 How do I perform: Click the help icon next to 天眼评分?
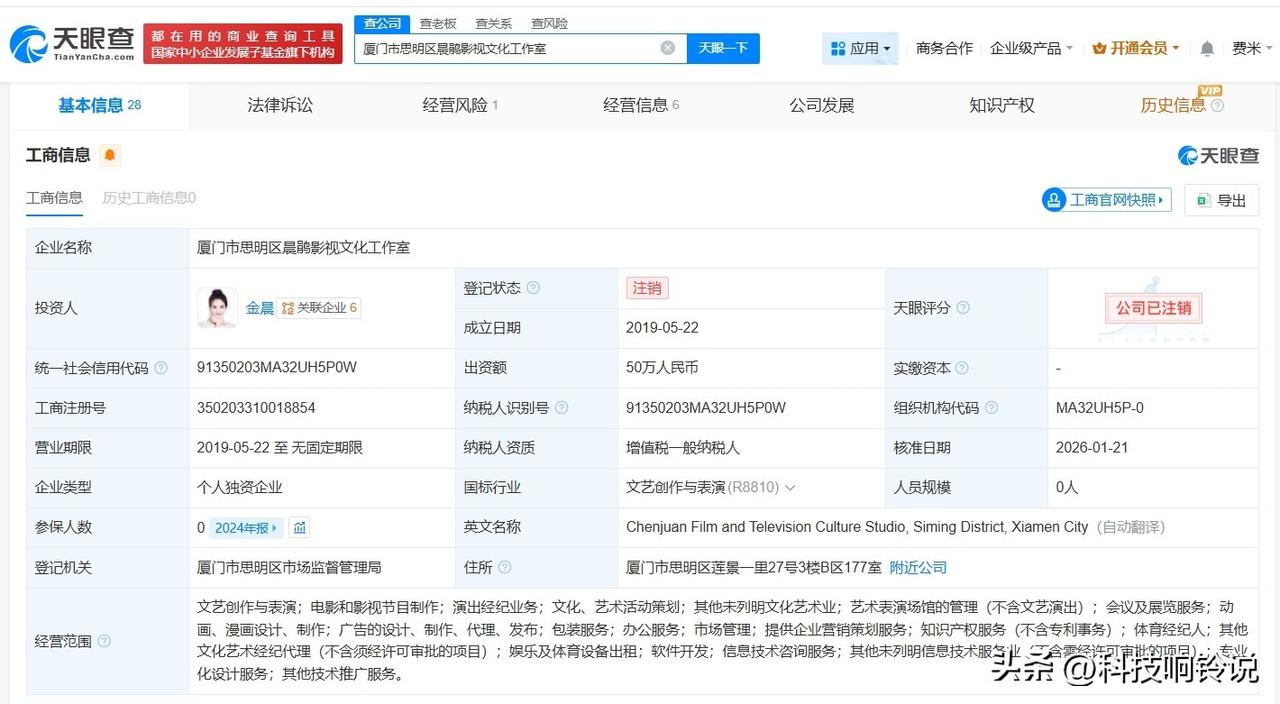click(963, 308)
